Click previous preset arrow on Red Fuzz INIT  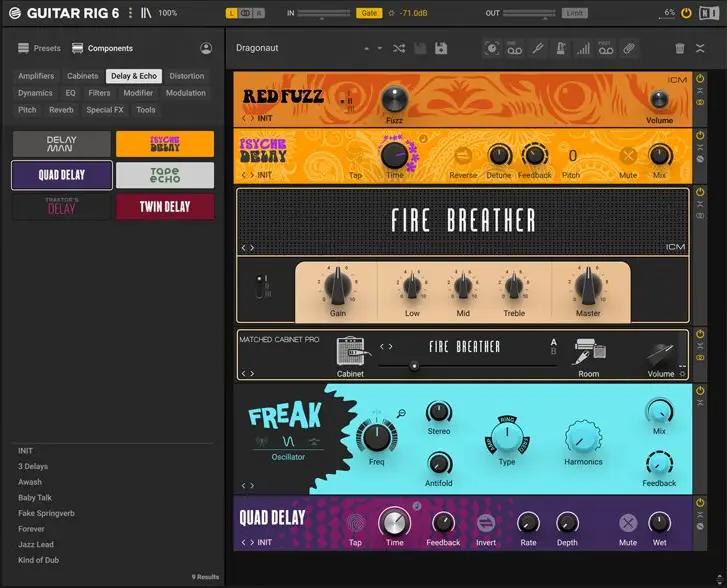pos(244,118)
